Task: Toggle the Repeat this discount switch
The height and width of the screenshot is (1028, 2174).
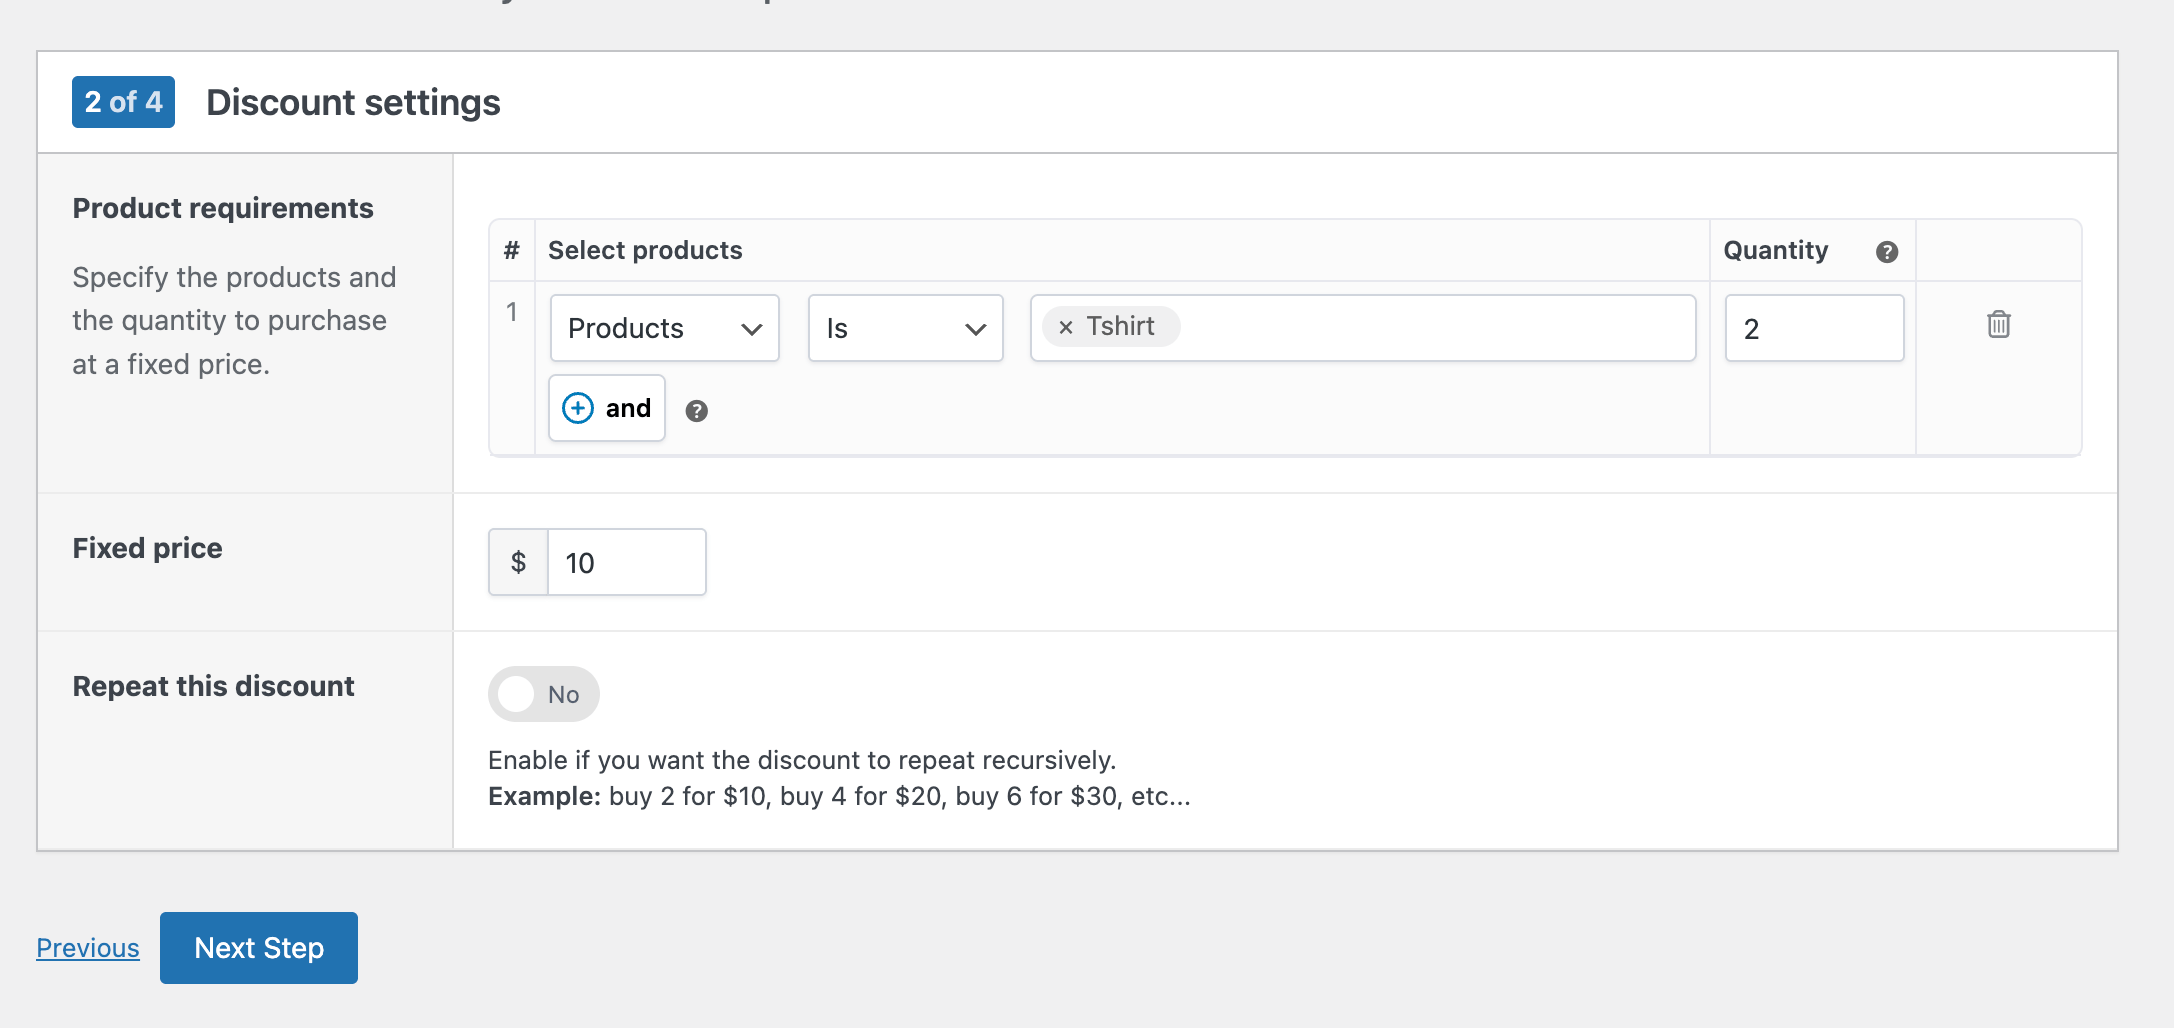Action: [x=543, y=694]
